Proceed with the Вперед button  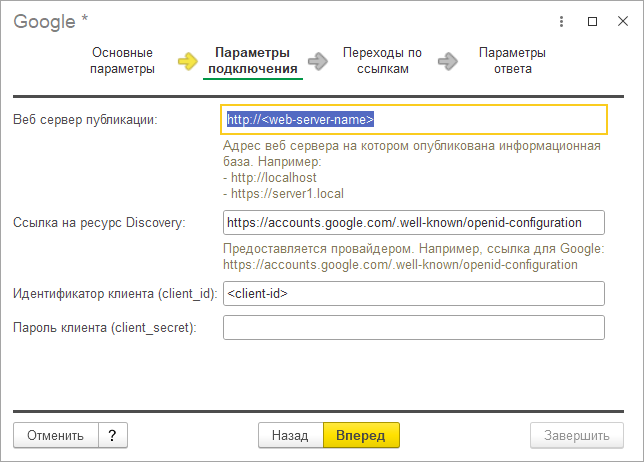361,436
